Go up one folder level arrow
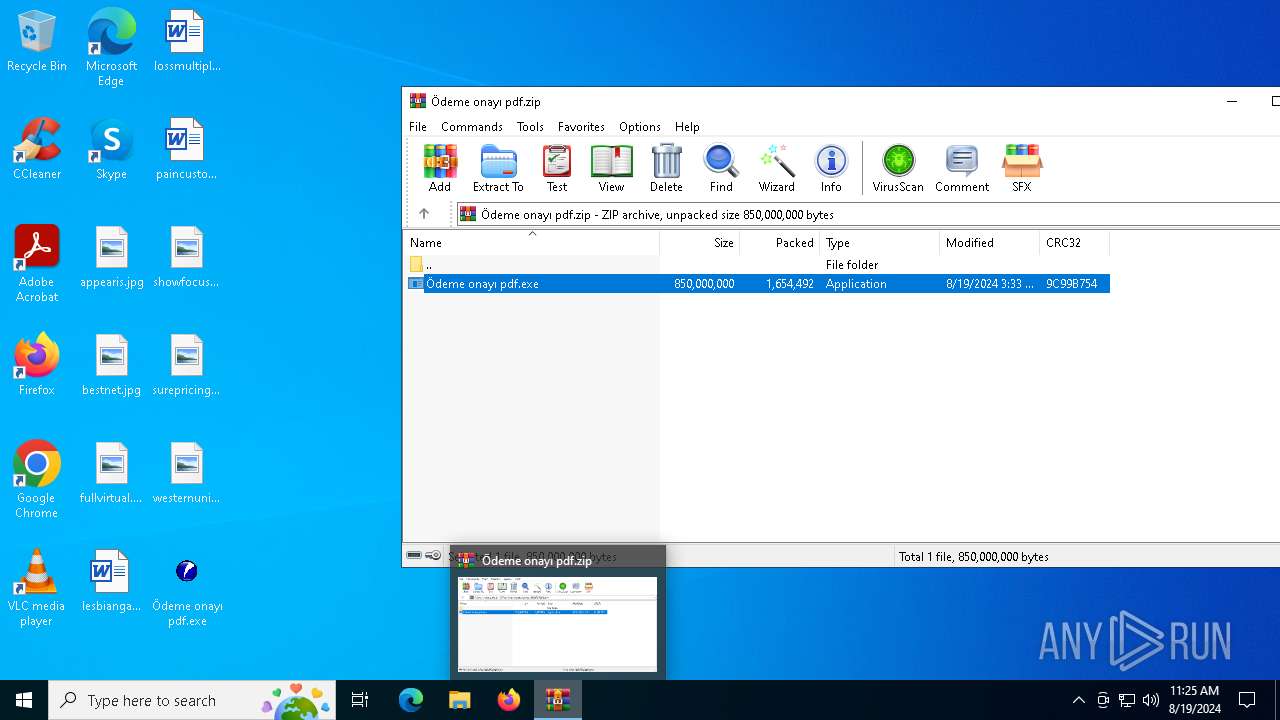This screenshot has height=720, width=1280. point(424,214)
